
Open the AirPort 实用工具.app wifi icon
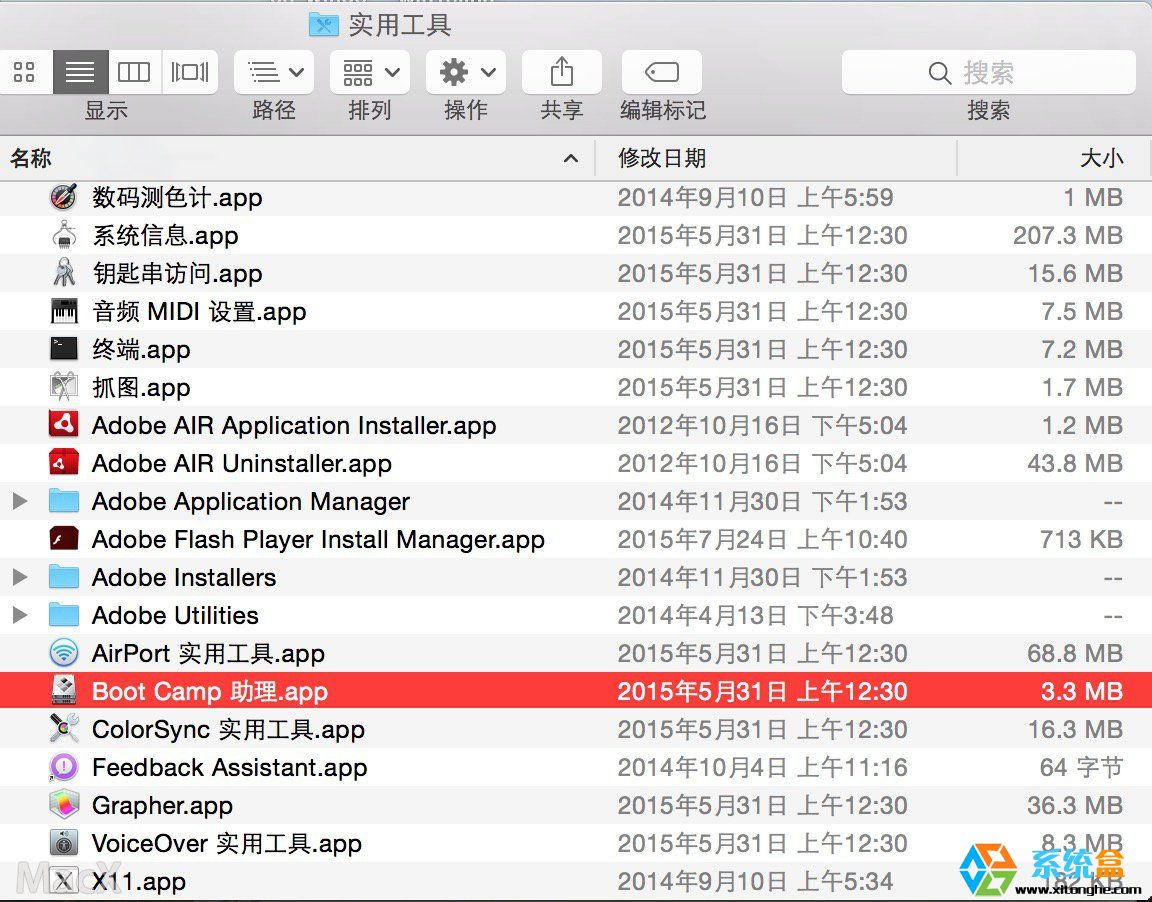[x=63, y=653]
